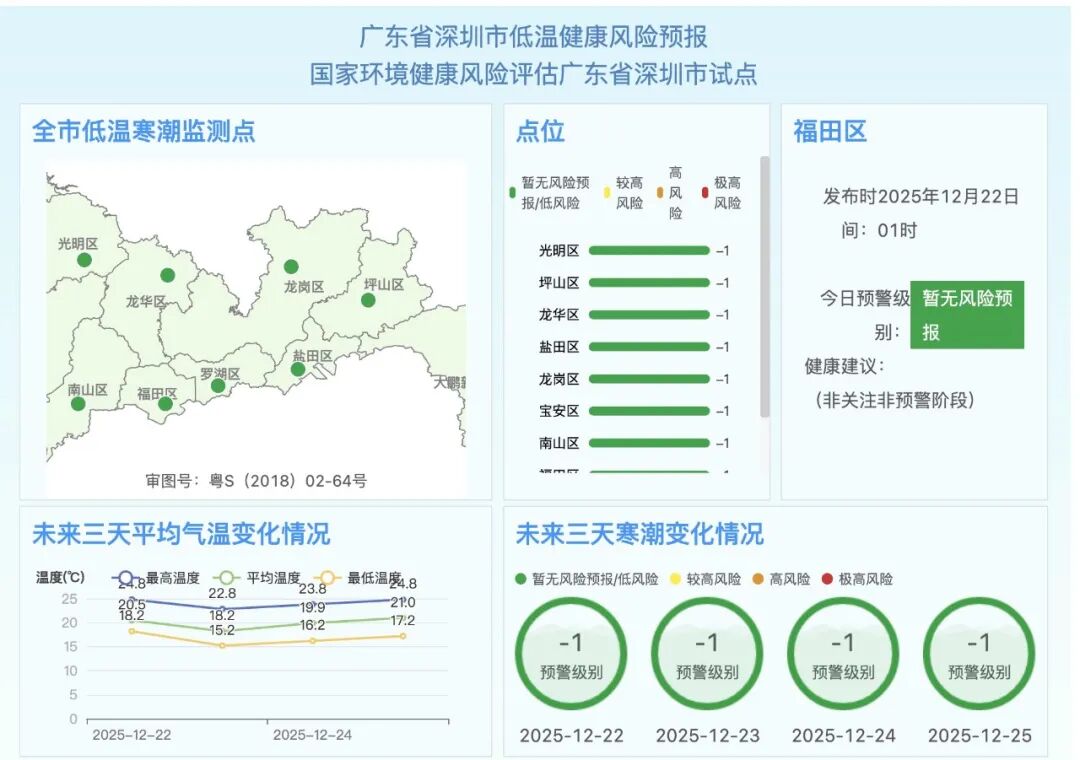Select the 福田区 map marker
This screenshot has width=1080, height=760.
(165, 404)
